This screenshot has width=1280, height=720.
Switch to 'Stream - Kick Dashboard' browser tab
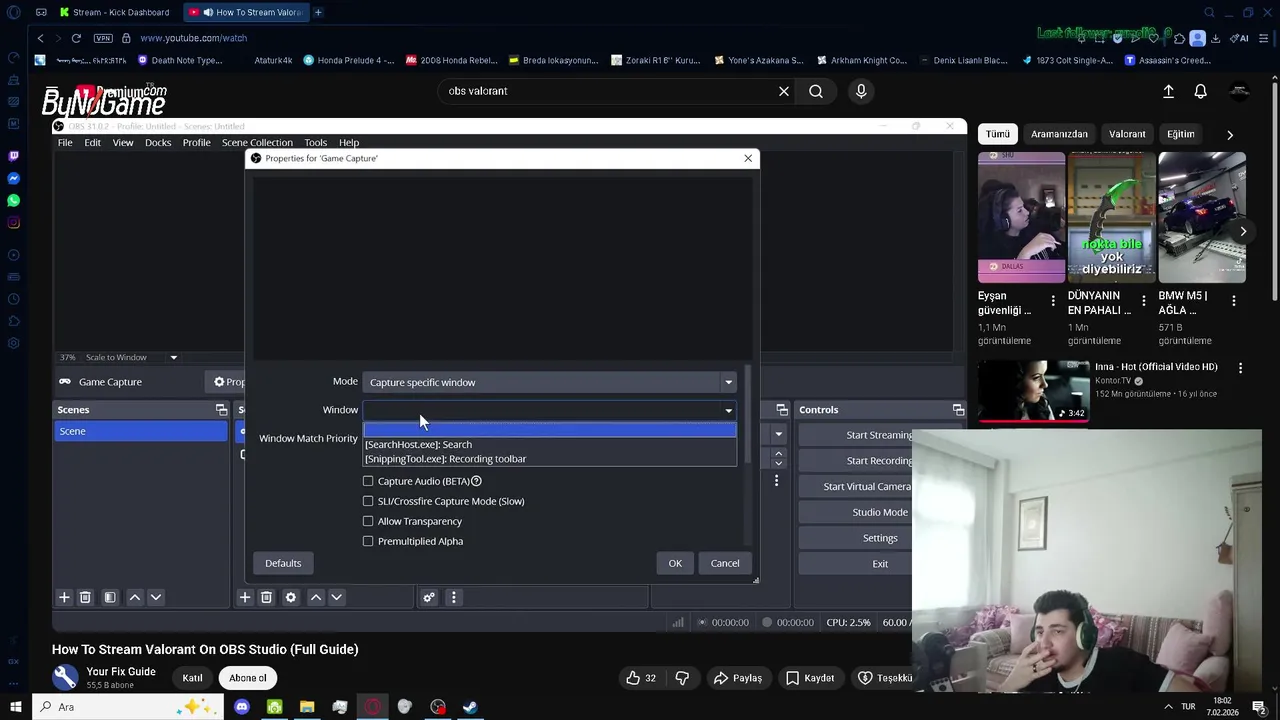coord(114,12)
